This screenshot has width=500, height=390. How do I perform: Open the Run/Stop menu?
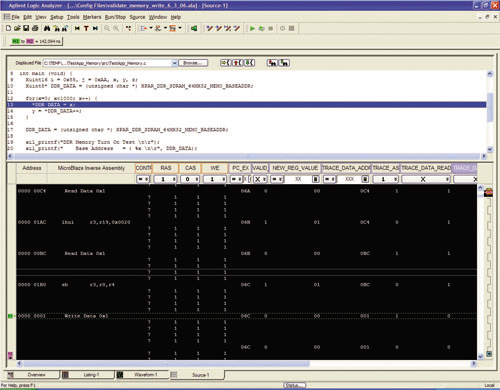point(115,17)
